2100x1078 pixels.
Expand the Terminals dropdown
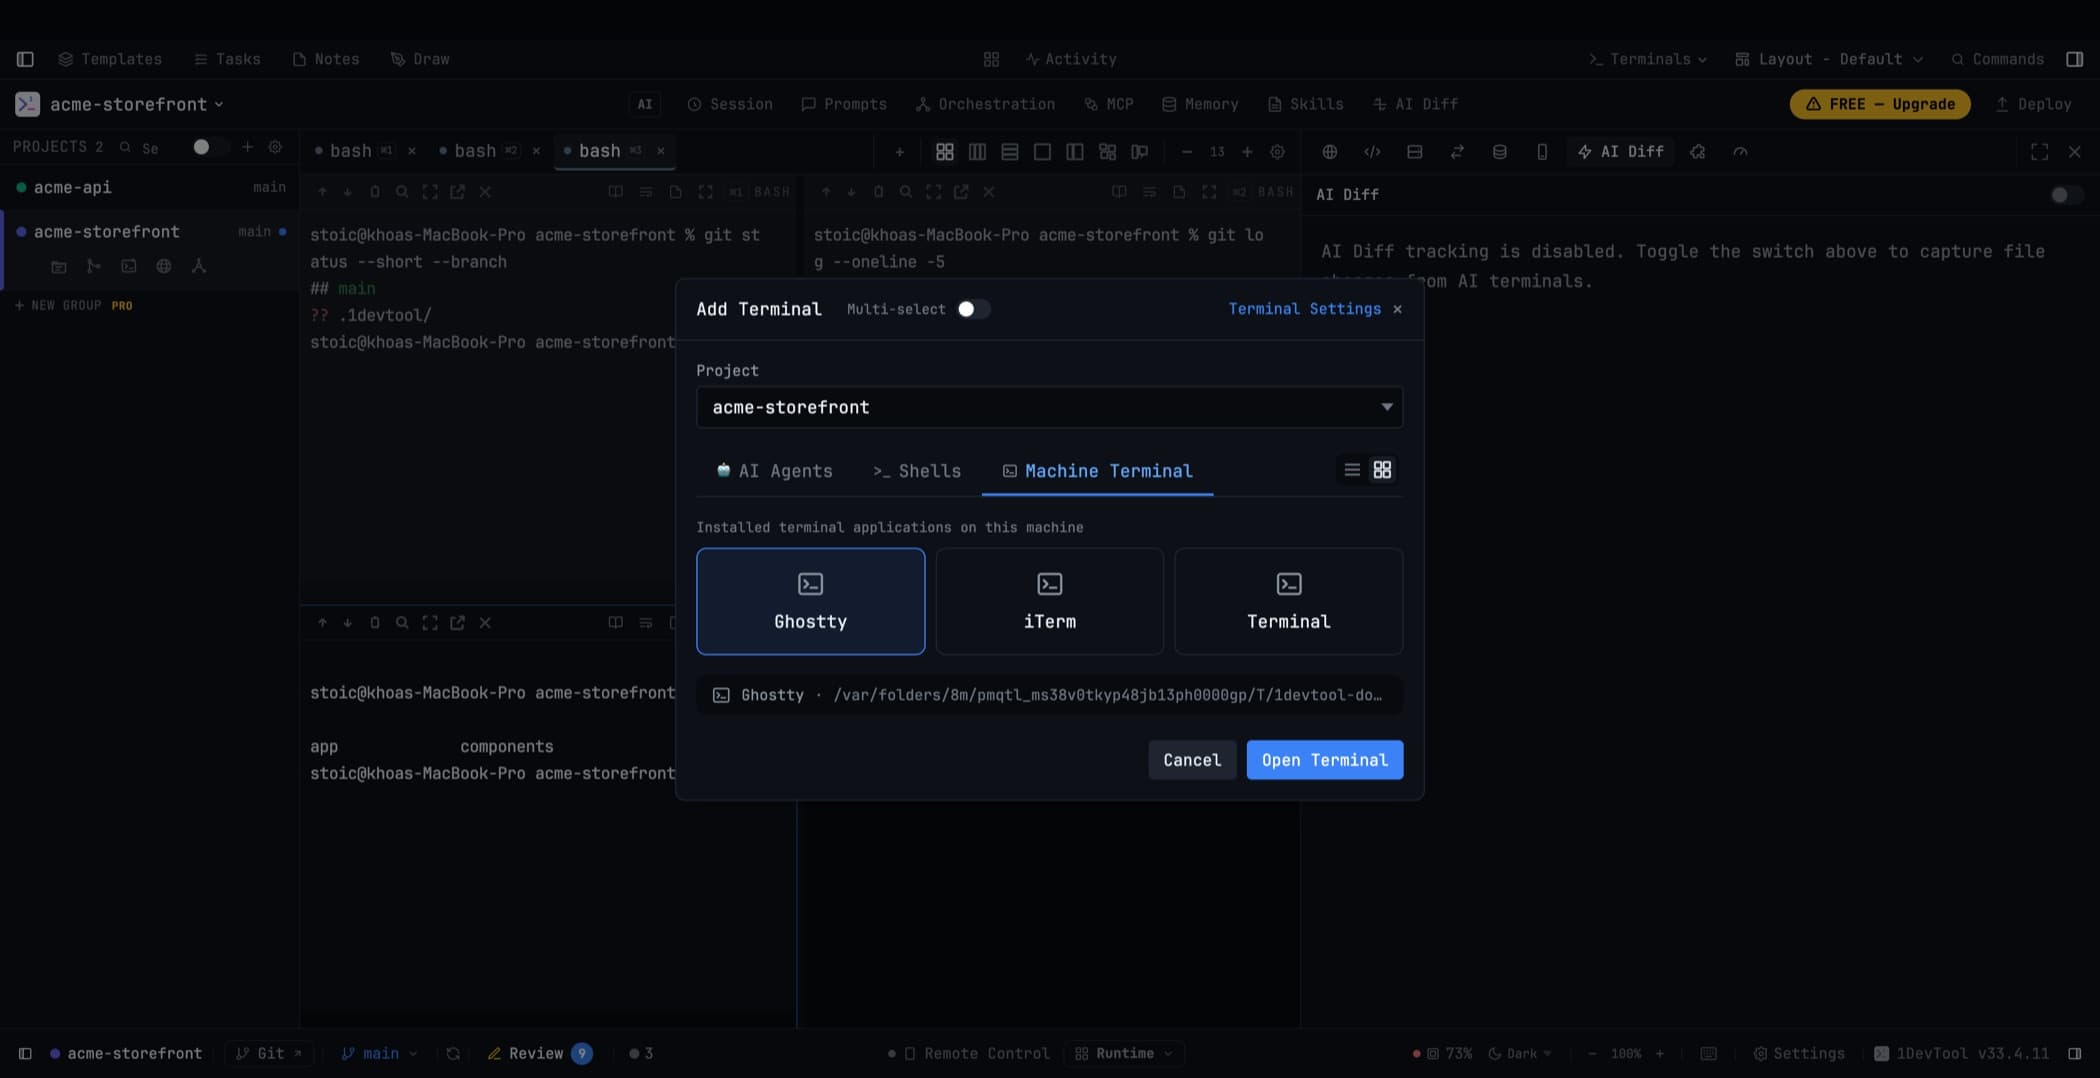pos(1648,59)
